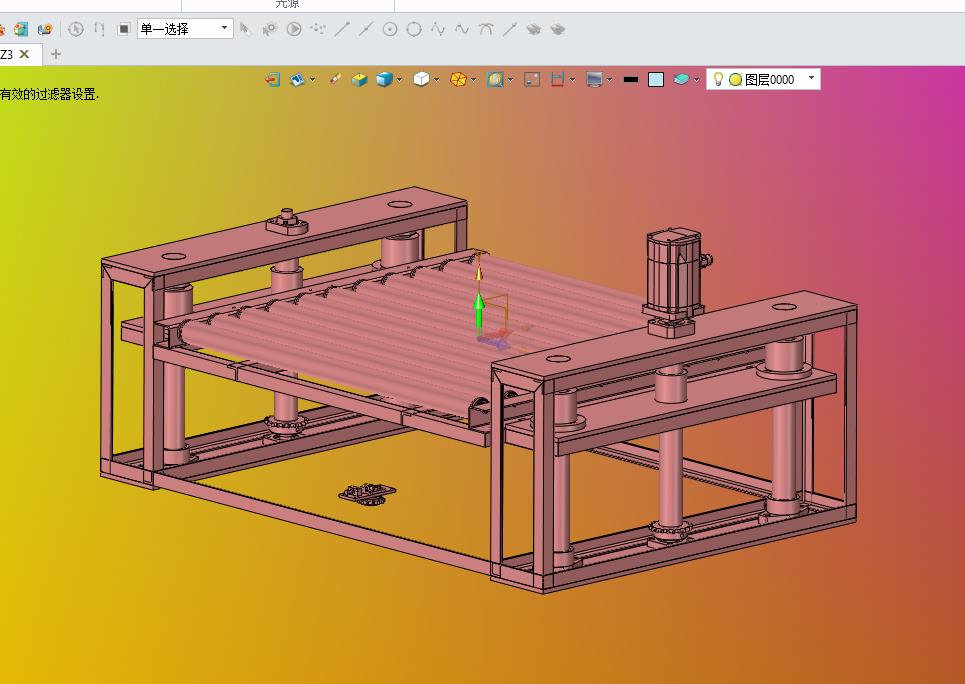Image resolution: width=965 pixels, height=684 pixels.
Task: Click the eraser icon in view toolbar
Action: coord(335,79)
